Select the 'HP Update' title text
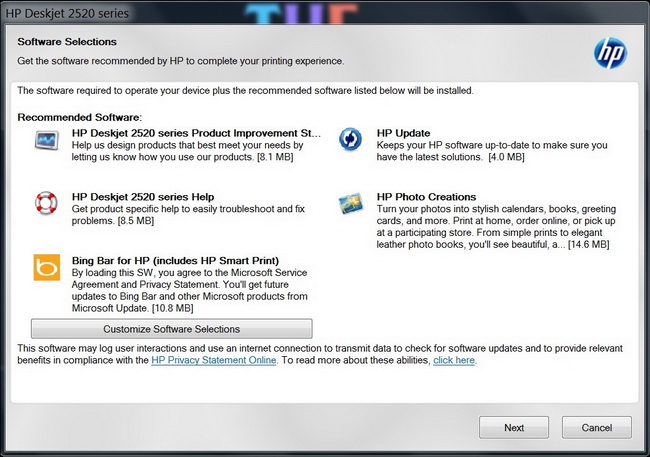 click(403, 133)
